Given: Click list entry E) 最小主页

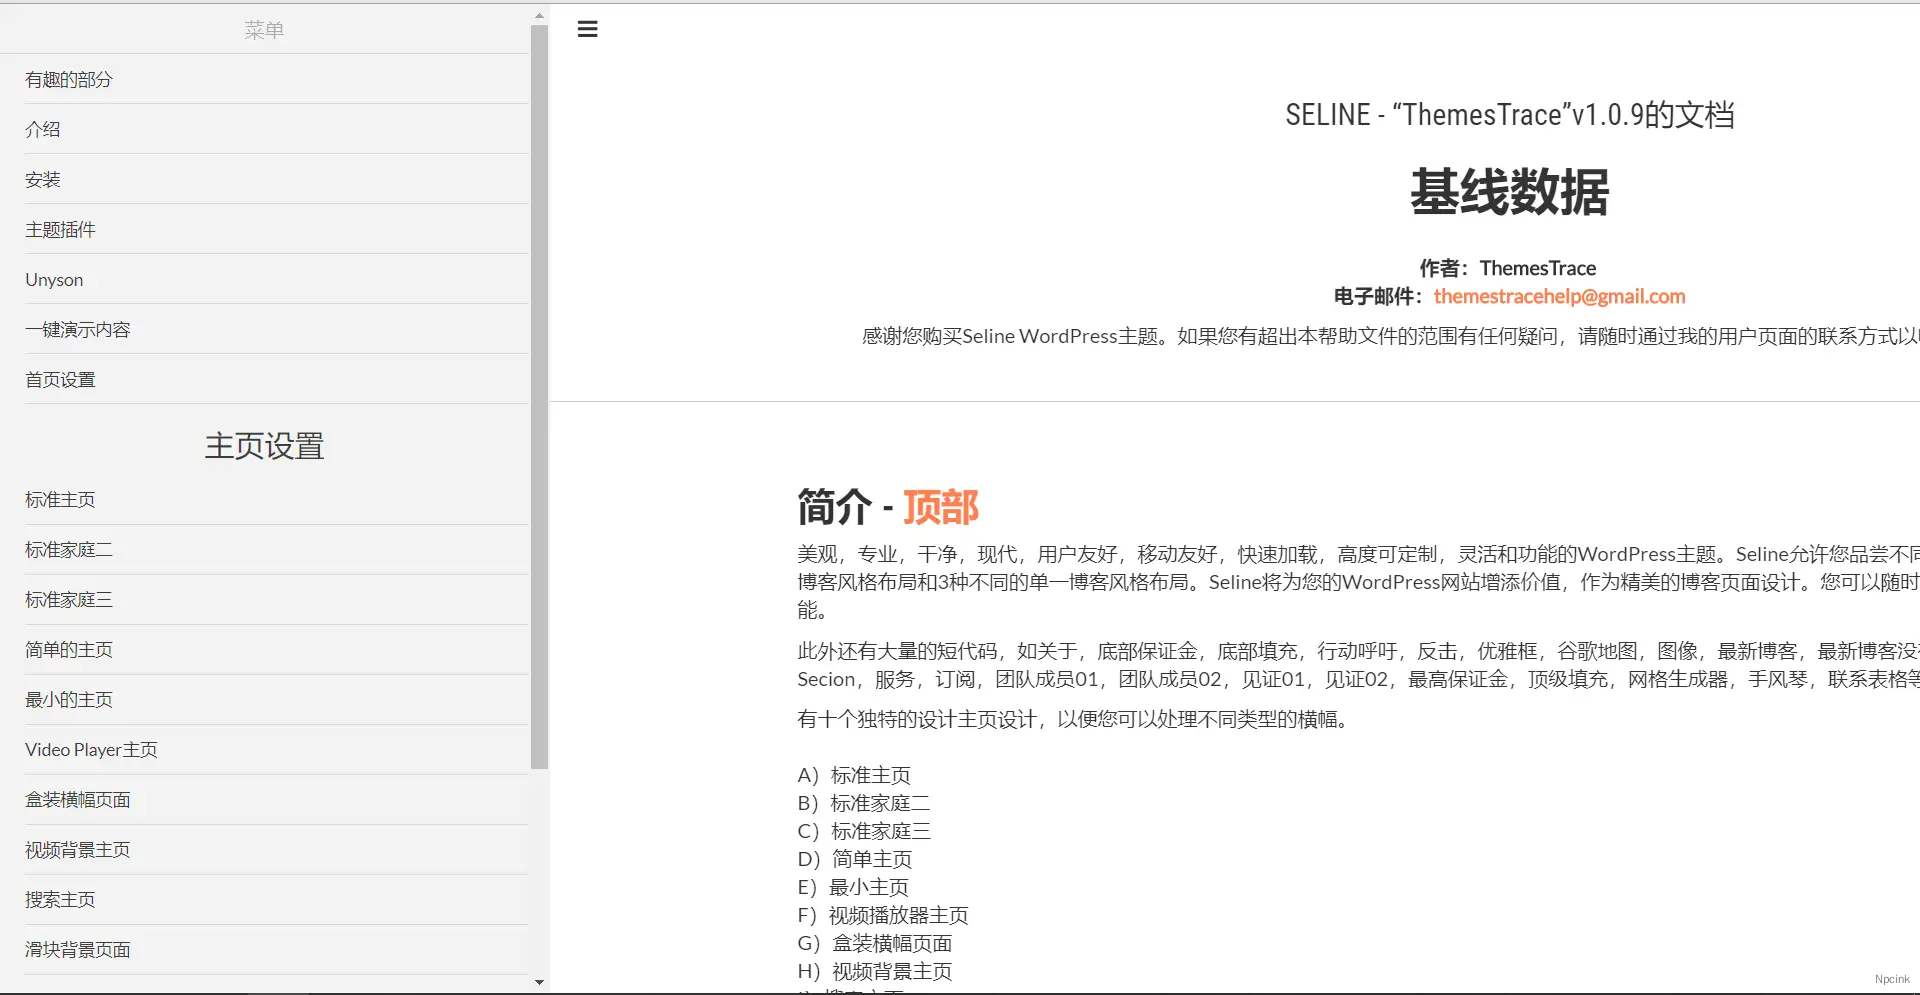Looking at the screenshot, I should 853,887.
